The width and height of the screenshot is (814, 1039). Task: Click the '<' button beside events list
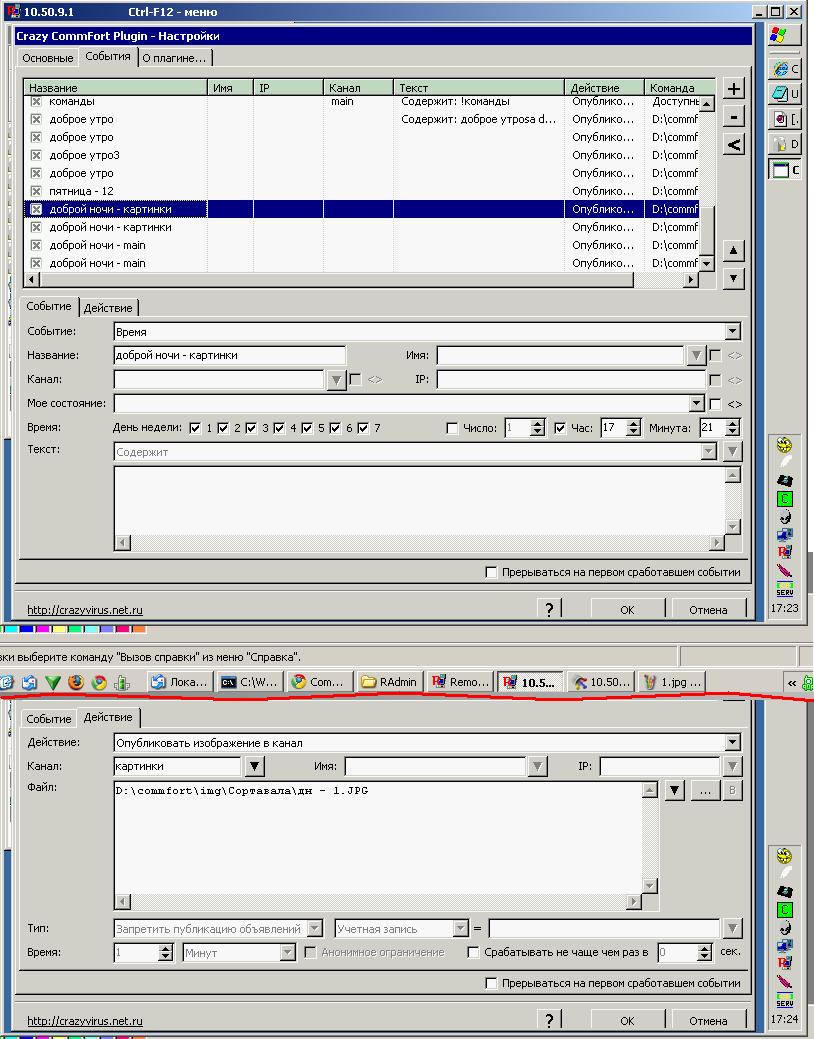click(x=734, y=144)
